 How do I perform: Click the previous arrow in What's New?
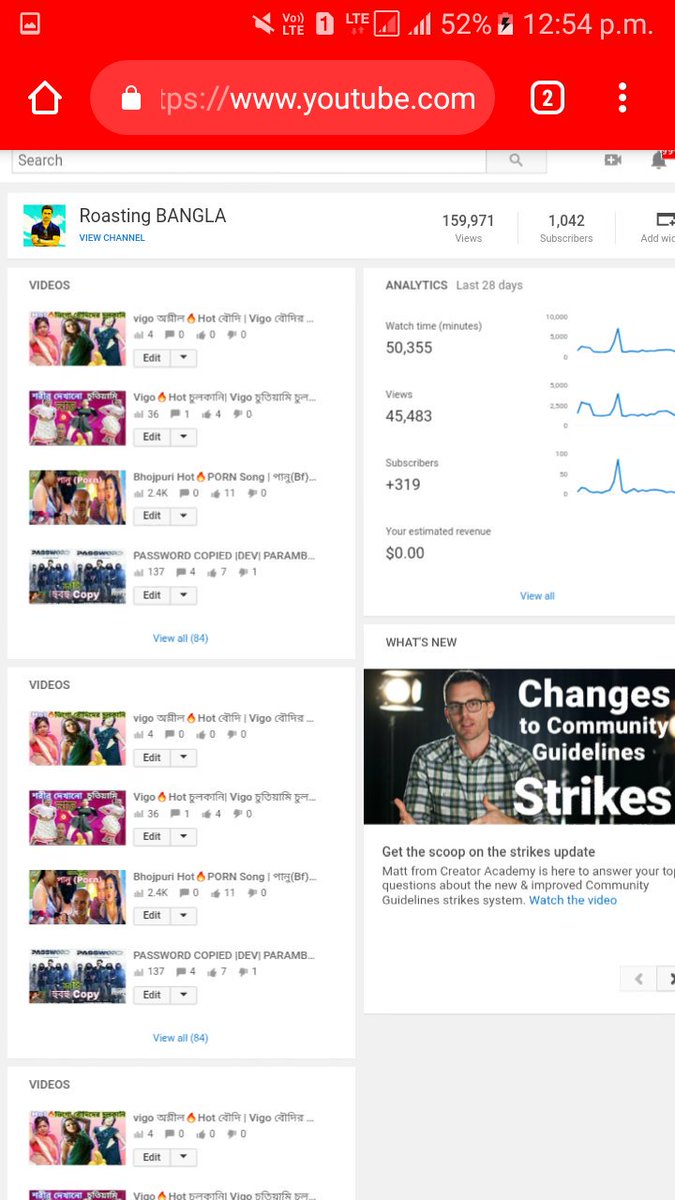coord(639,979)
